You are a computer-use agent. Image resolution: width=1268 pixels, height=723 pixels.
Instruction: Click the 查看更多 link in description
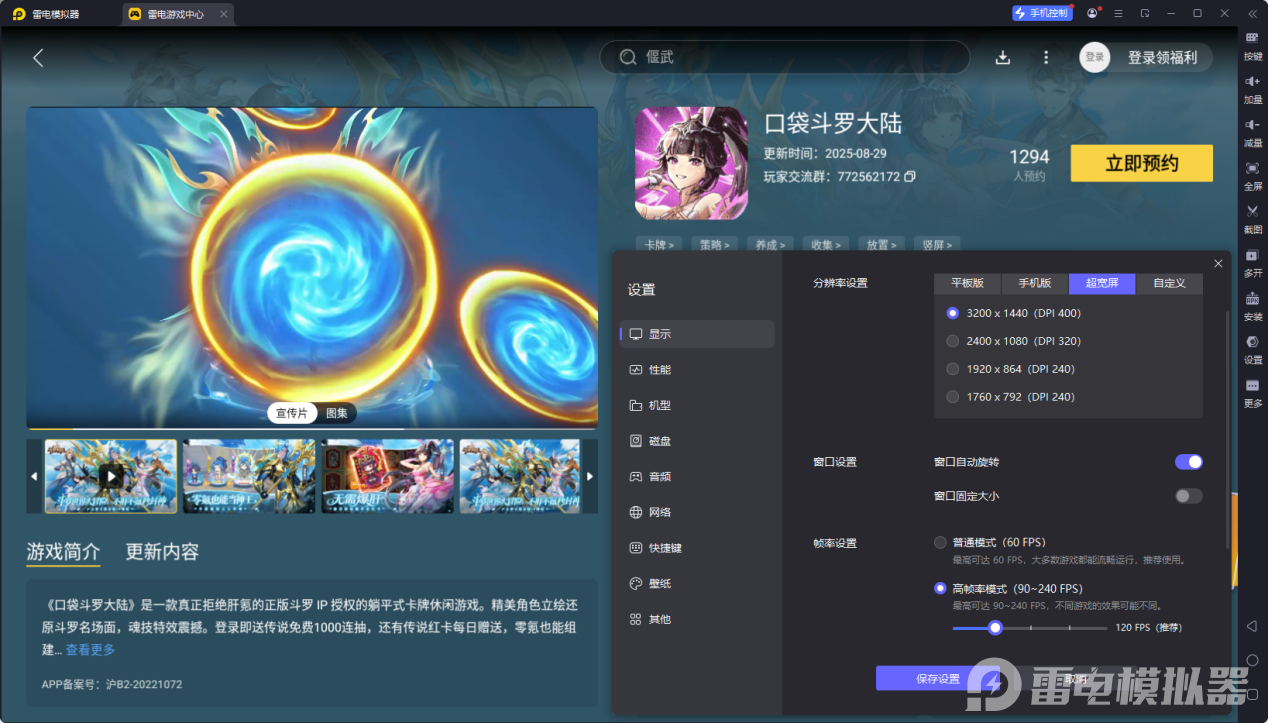[x=90, y=650]
